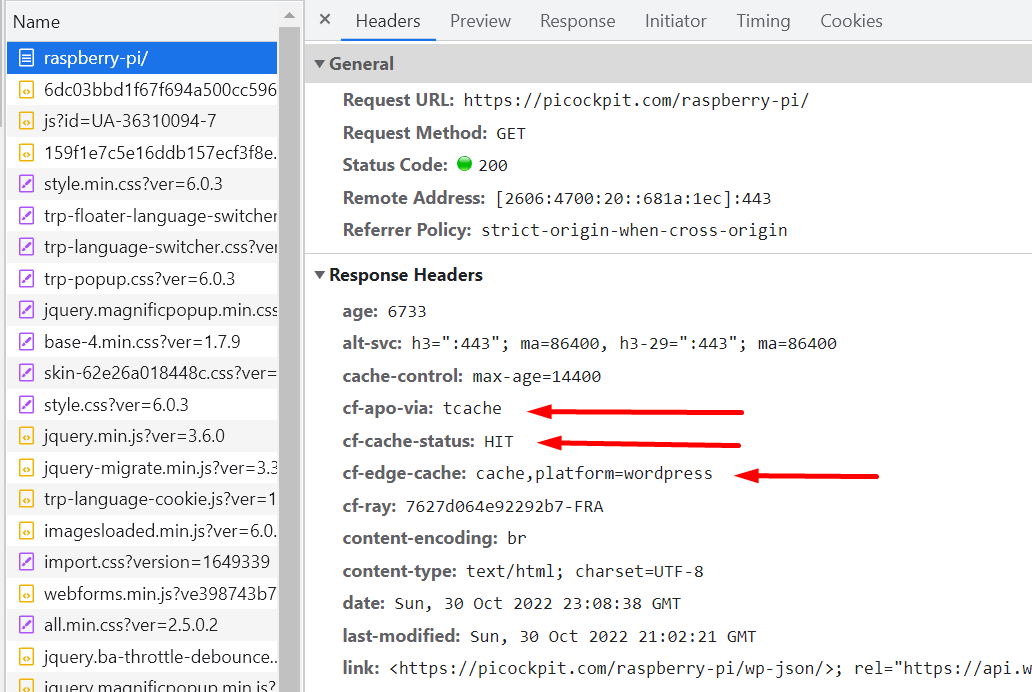
Task: Click stylesheet icon beside trp-language-switcher.css
Action: [x=26, y=247]
